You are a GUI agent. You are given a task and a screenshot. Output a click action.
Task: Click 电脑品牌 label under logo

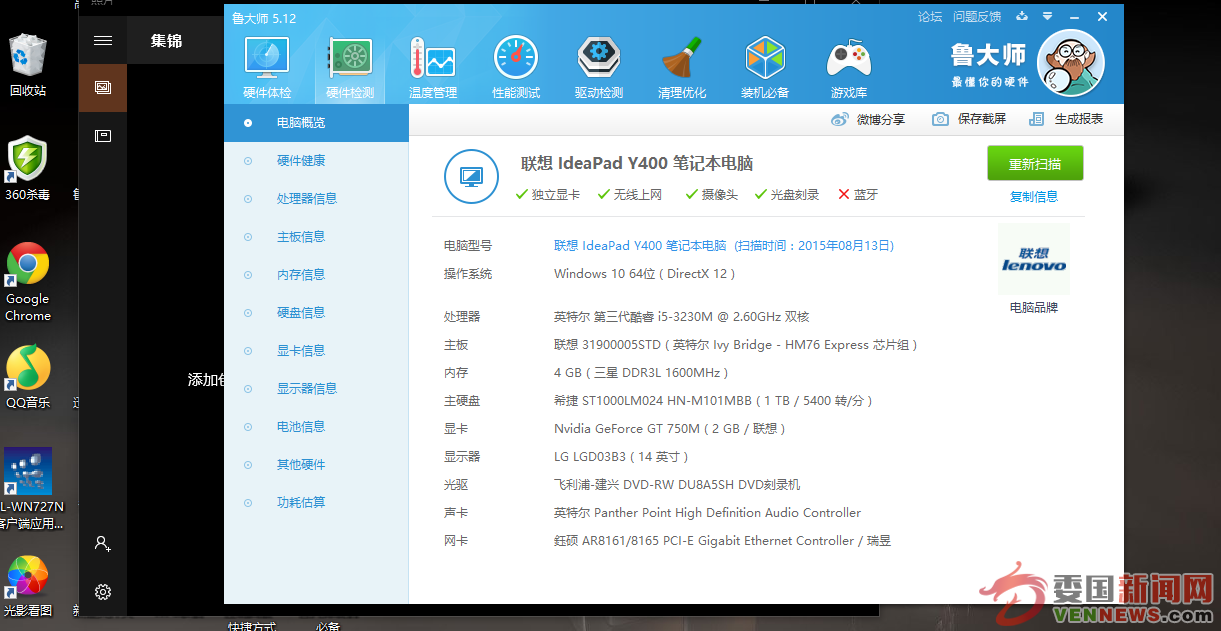[x=1034, y=308]
